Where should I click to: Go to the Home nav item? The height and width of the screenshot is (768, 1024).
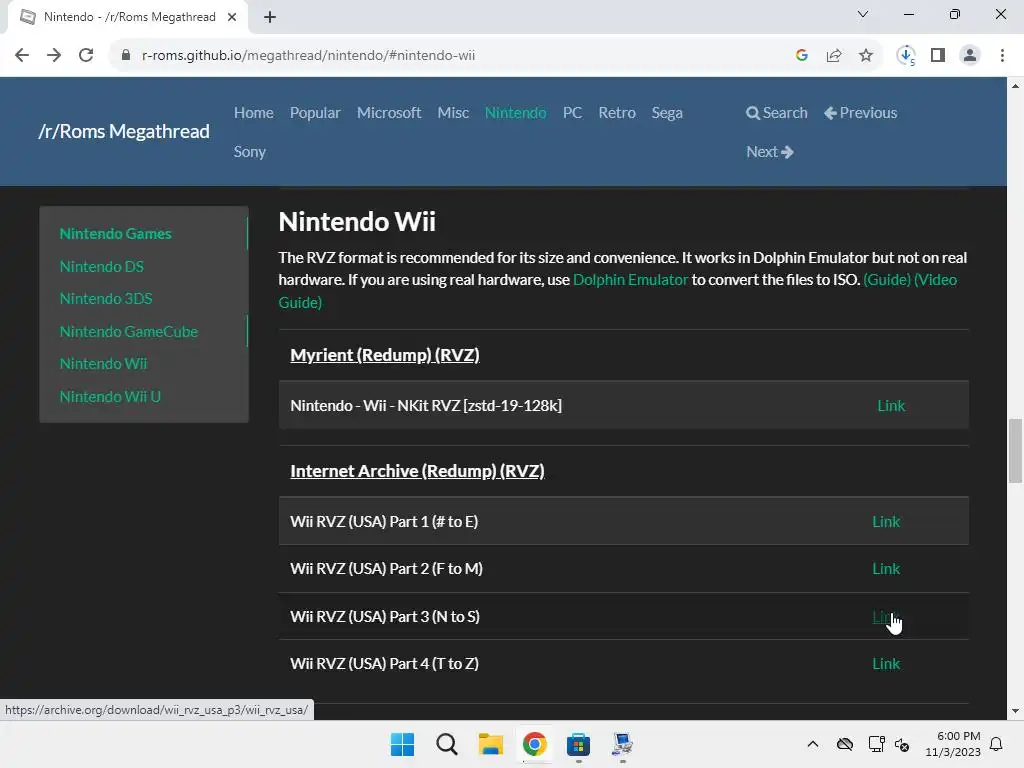(x=253, y=112)
